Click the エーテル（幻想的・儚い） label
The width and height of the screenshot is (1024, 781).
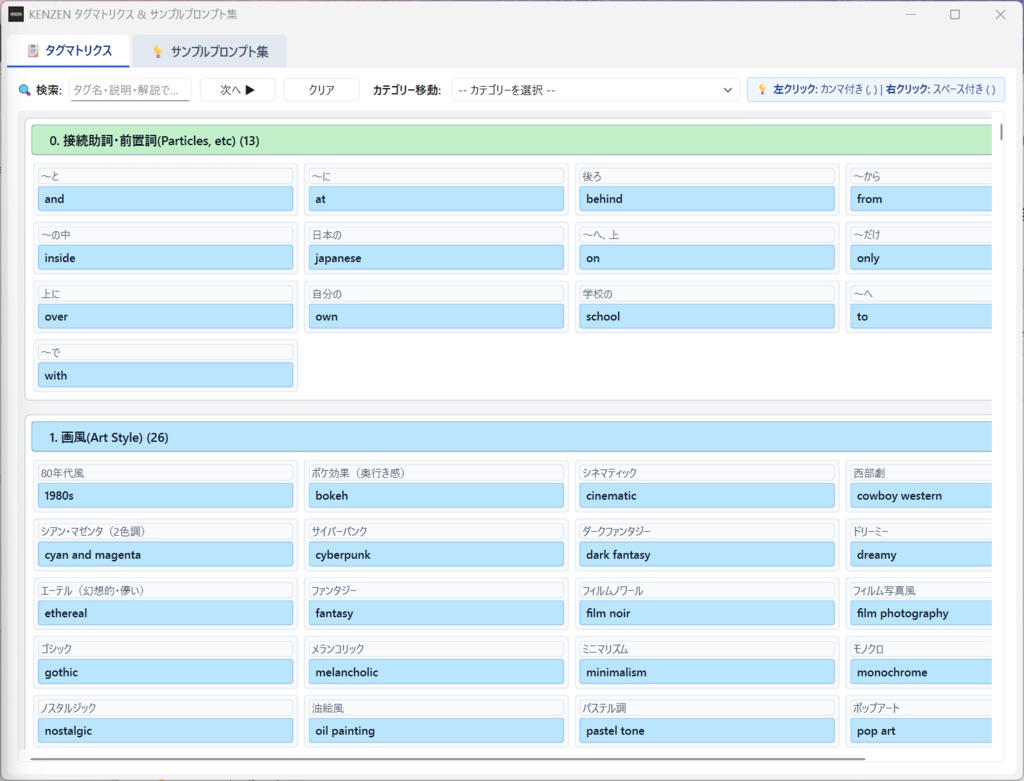pos(165,590)
